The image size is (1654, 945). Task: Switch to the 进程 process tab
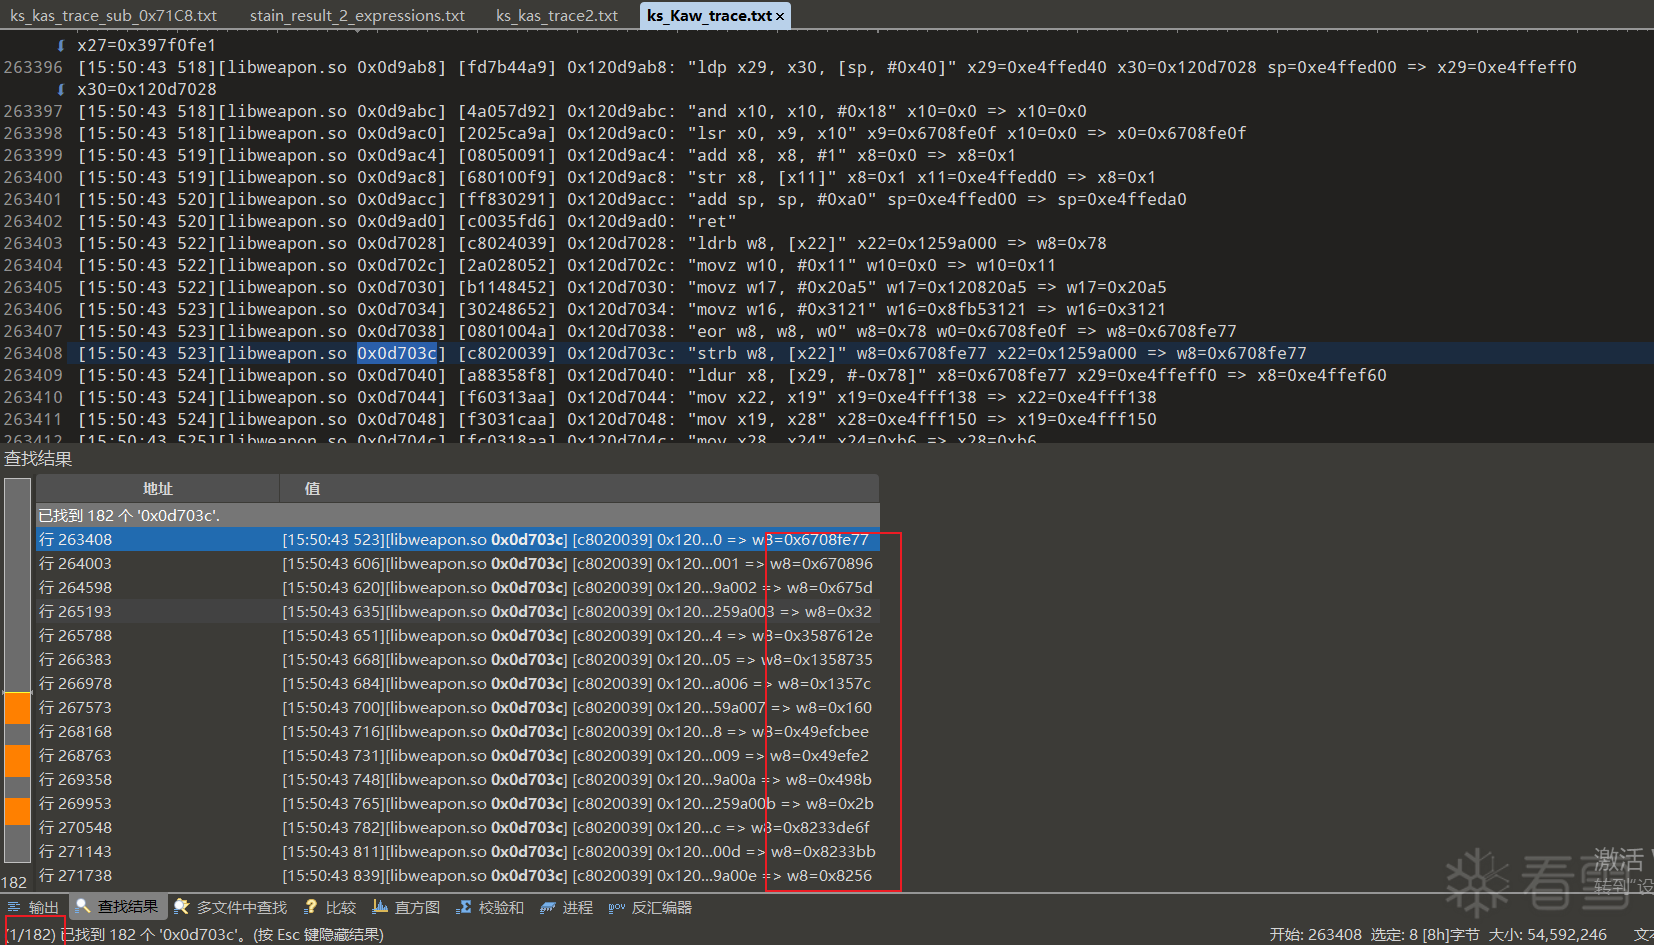point(567,907)
